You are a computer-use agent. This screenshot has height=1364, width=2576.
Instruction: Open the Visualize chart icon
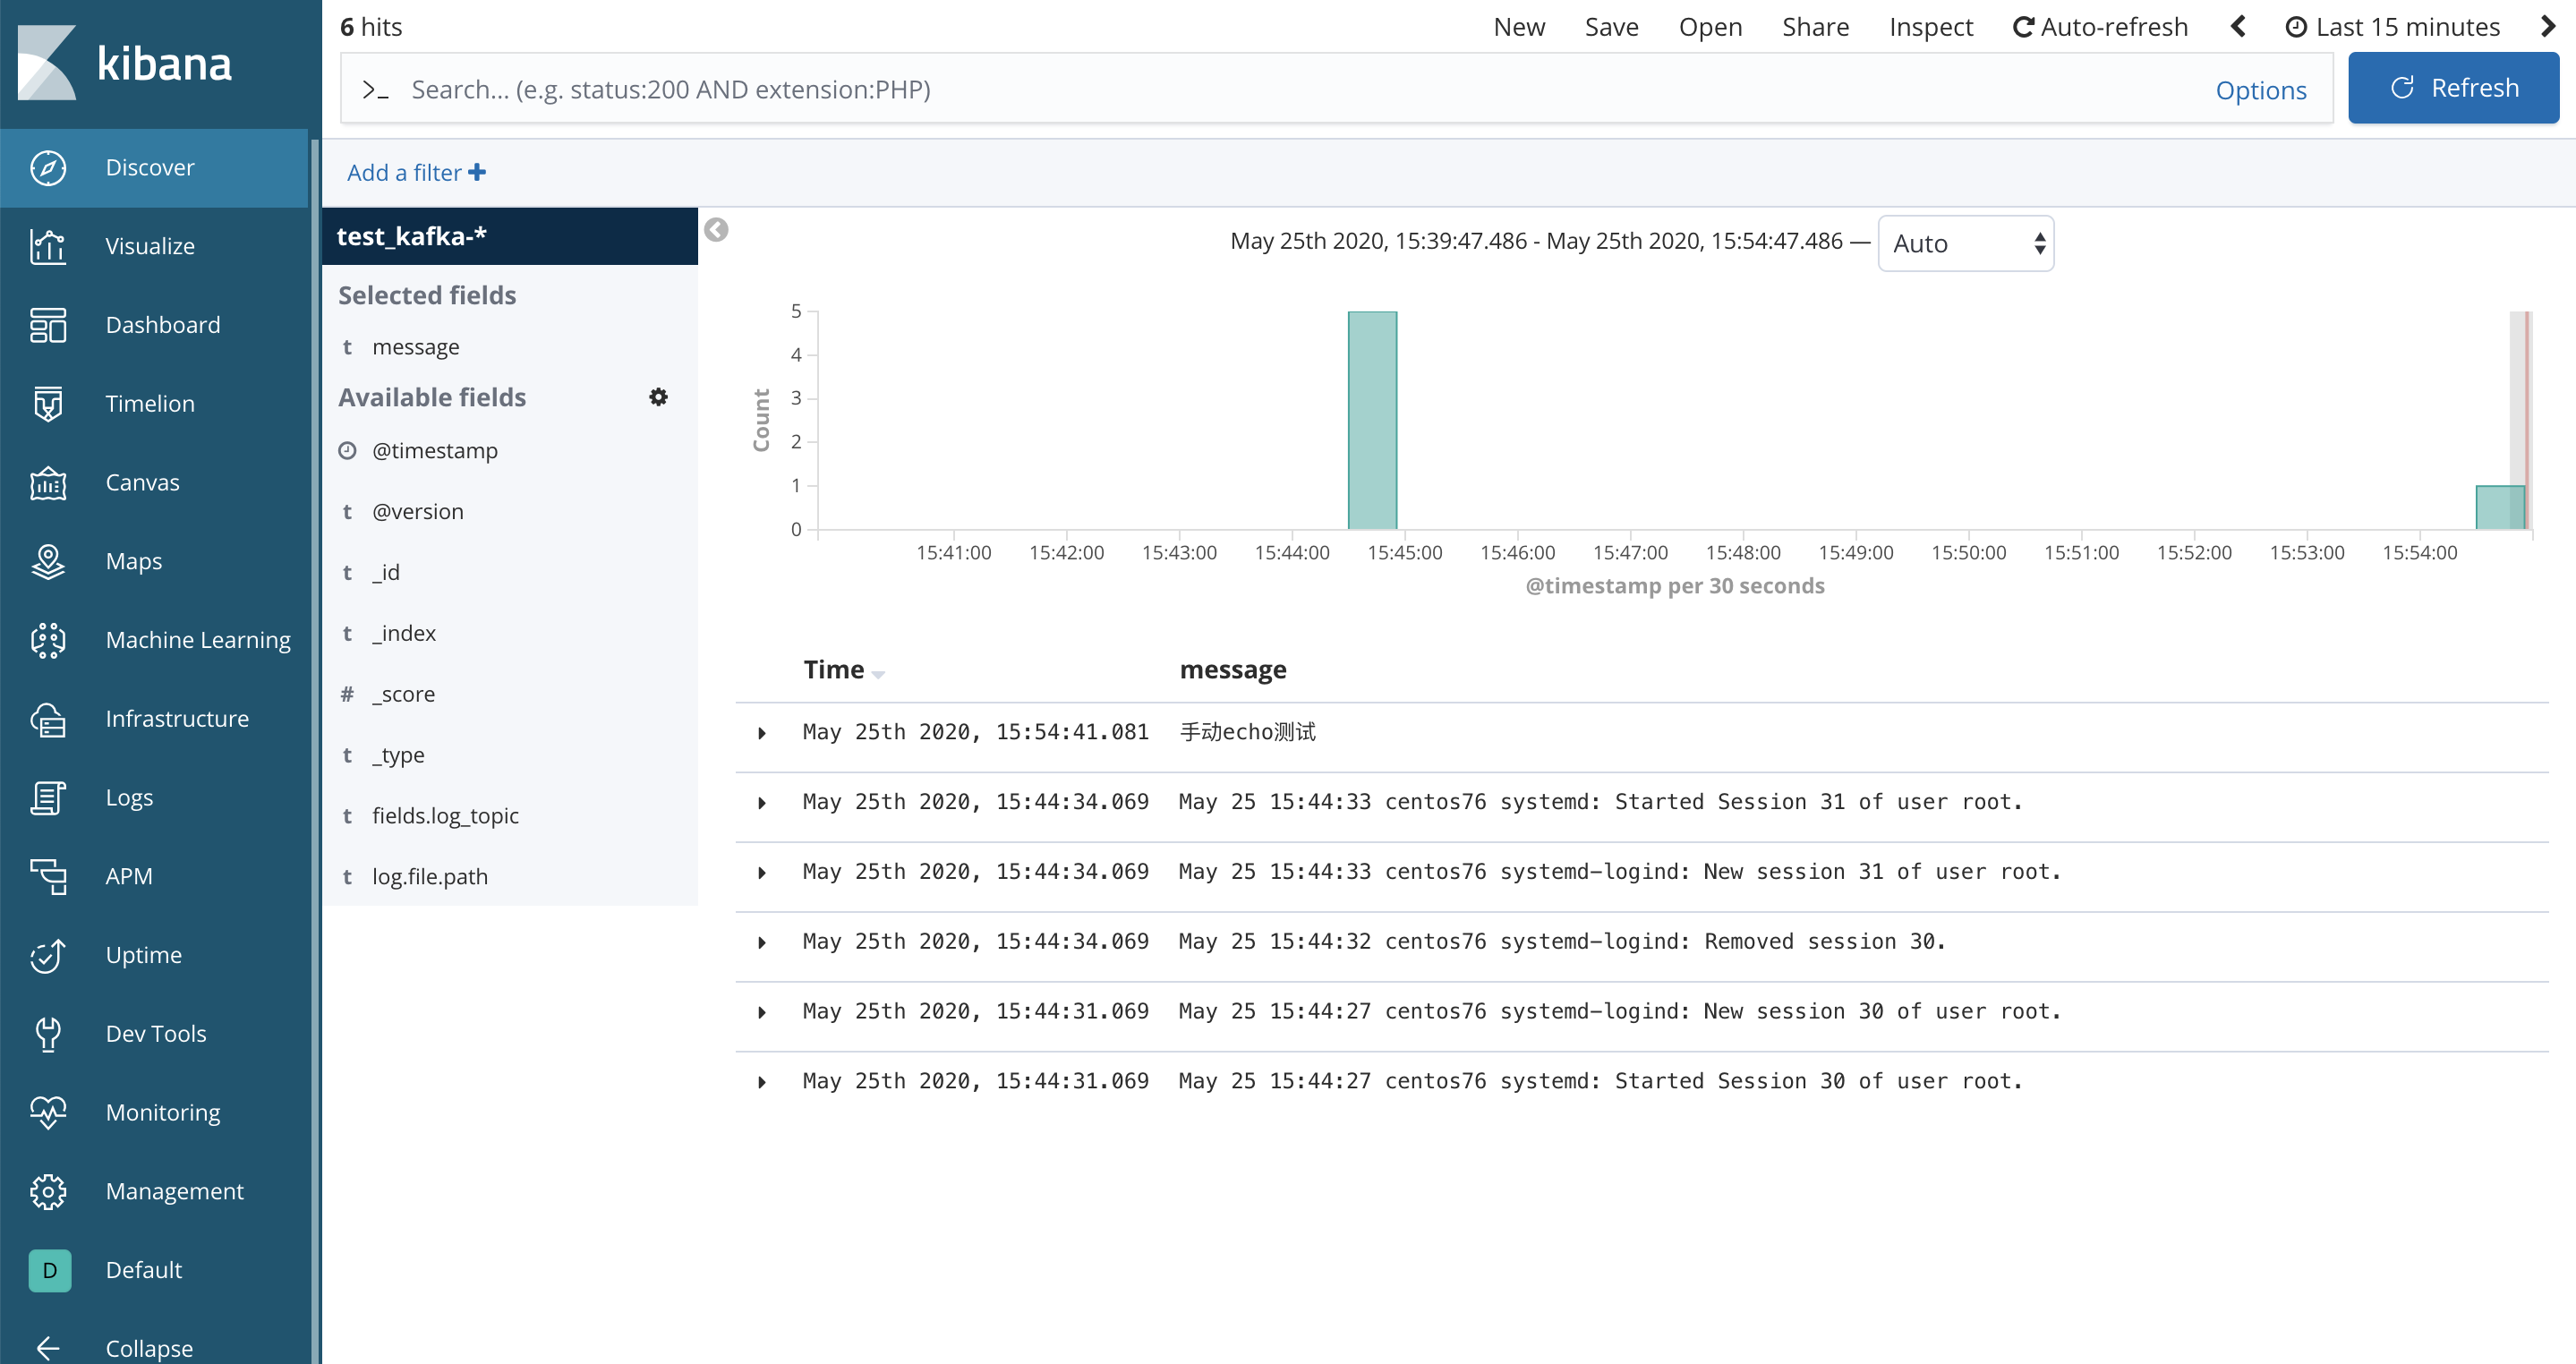[x=48, y=246]
